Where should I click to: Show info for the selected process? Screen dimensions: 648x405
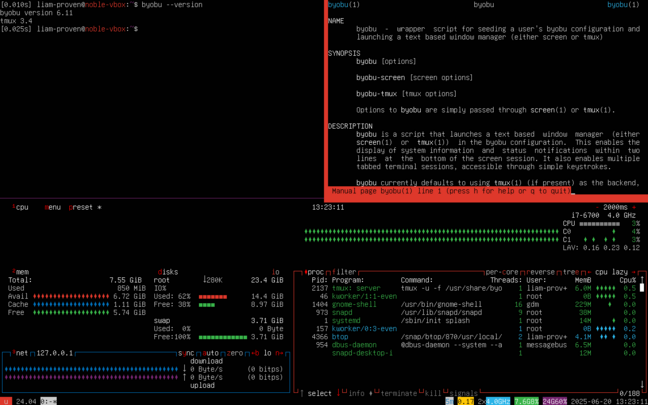click(355, 393)
